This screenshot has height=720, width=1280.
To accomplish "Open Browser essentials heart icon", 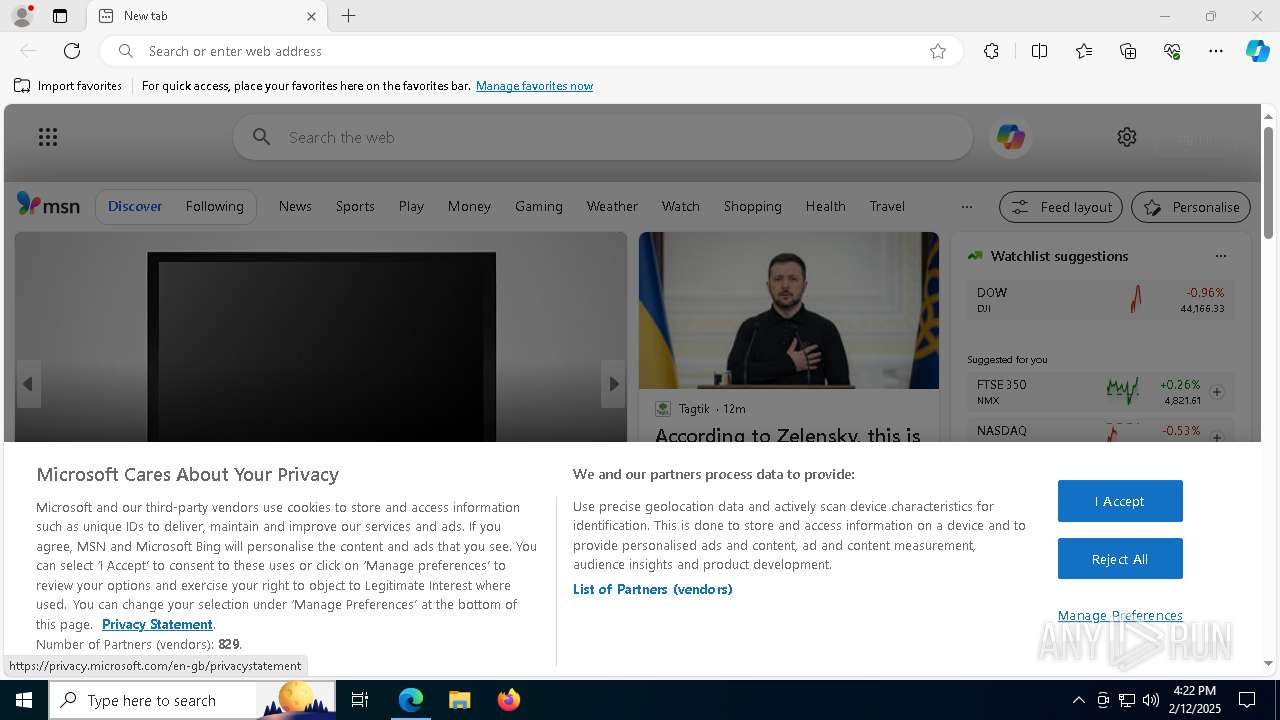I will pyautogui.click(x=1172, y=51).
